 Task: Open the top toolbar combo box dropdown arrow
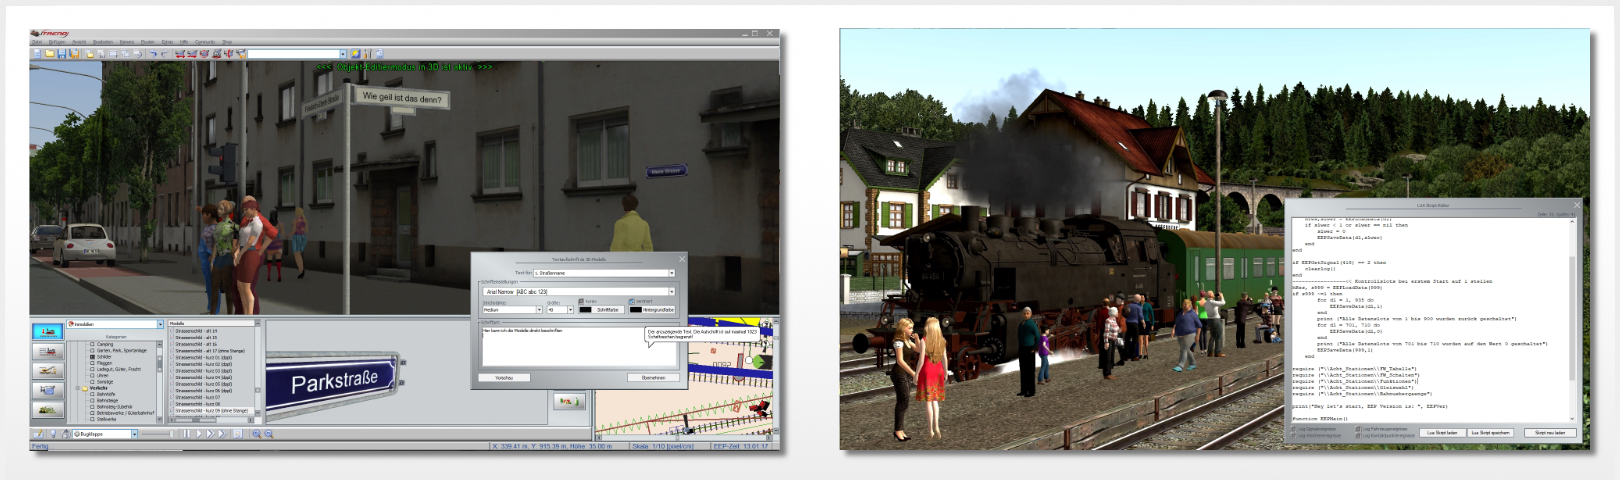[343, 54]
